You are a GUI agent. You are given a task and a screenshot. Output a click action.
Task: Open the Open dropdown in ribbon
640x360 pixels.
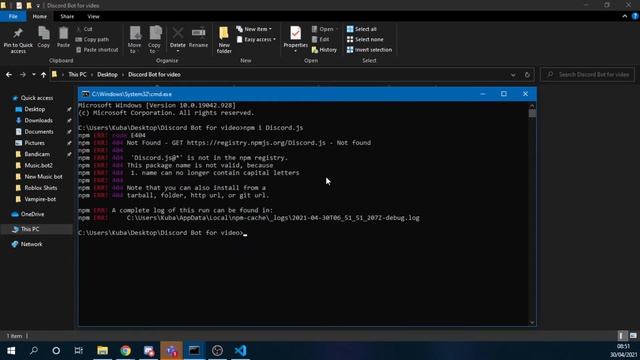point(325,29)
